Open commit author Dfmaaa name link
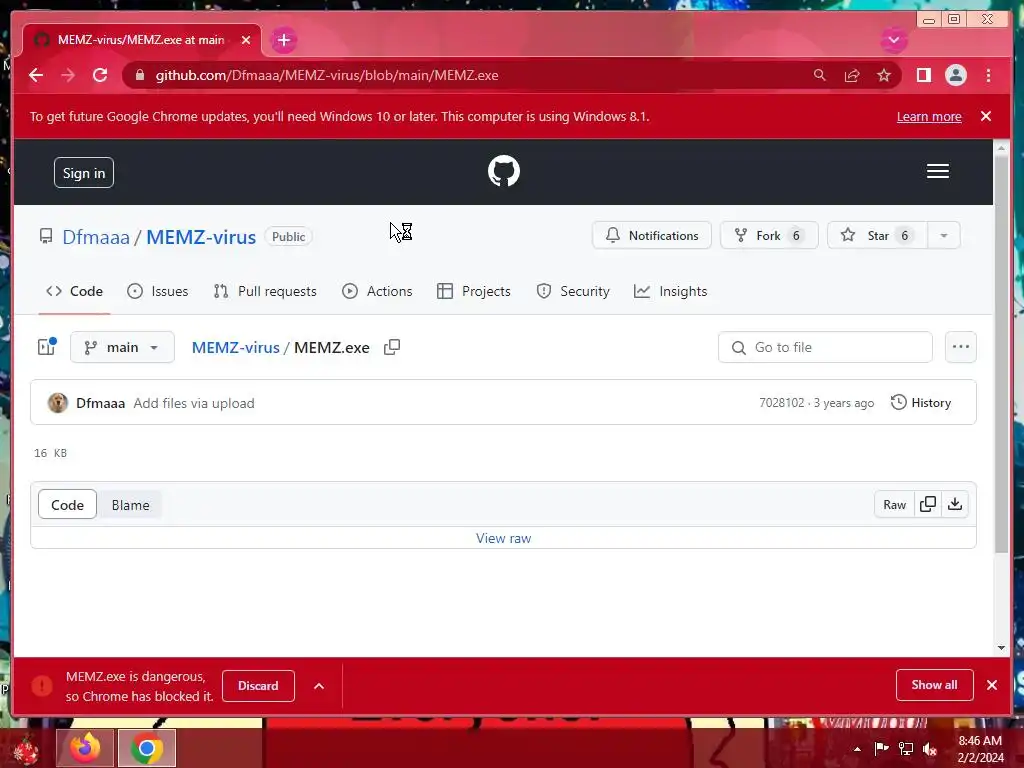The height and width of the screenshot is (768, 1024). [x=101, y=404]
